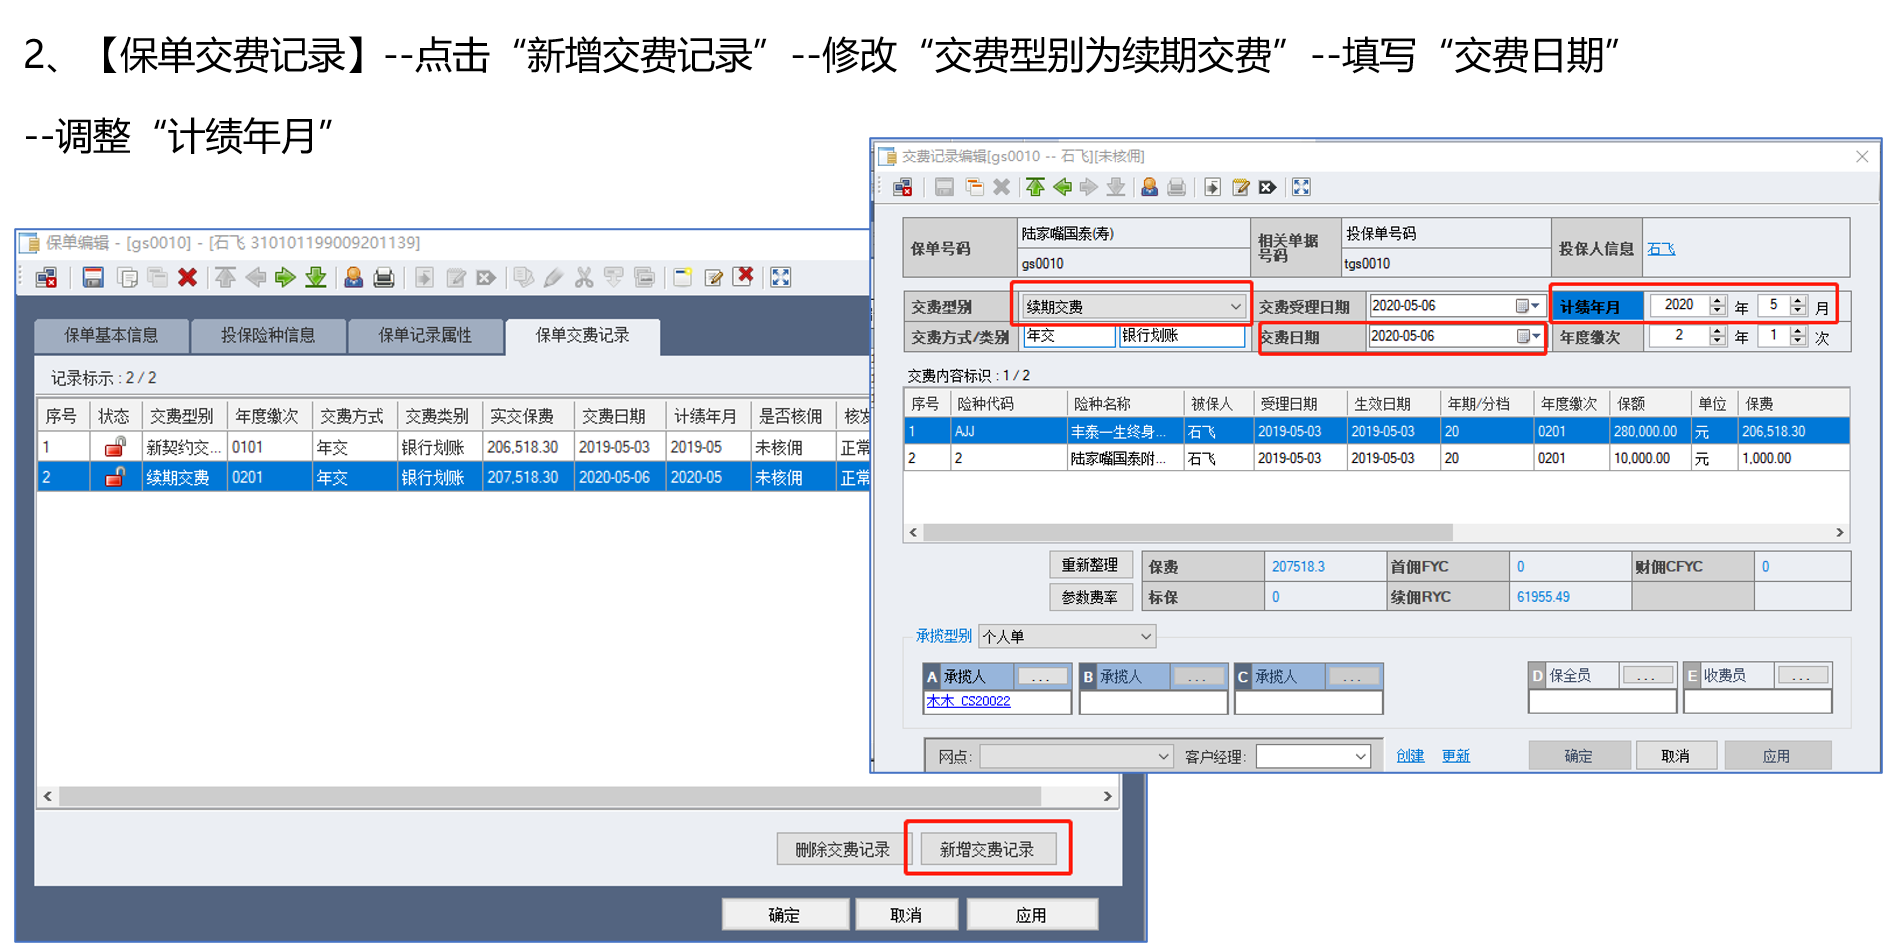The width and height of the screenshot is (1883, 943).
Task: Open the 交费日期 date picker dropdown
Action: pyautogui.click(x=1535, y=337)
